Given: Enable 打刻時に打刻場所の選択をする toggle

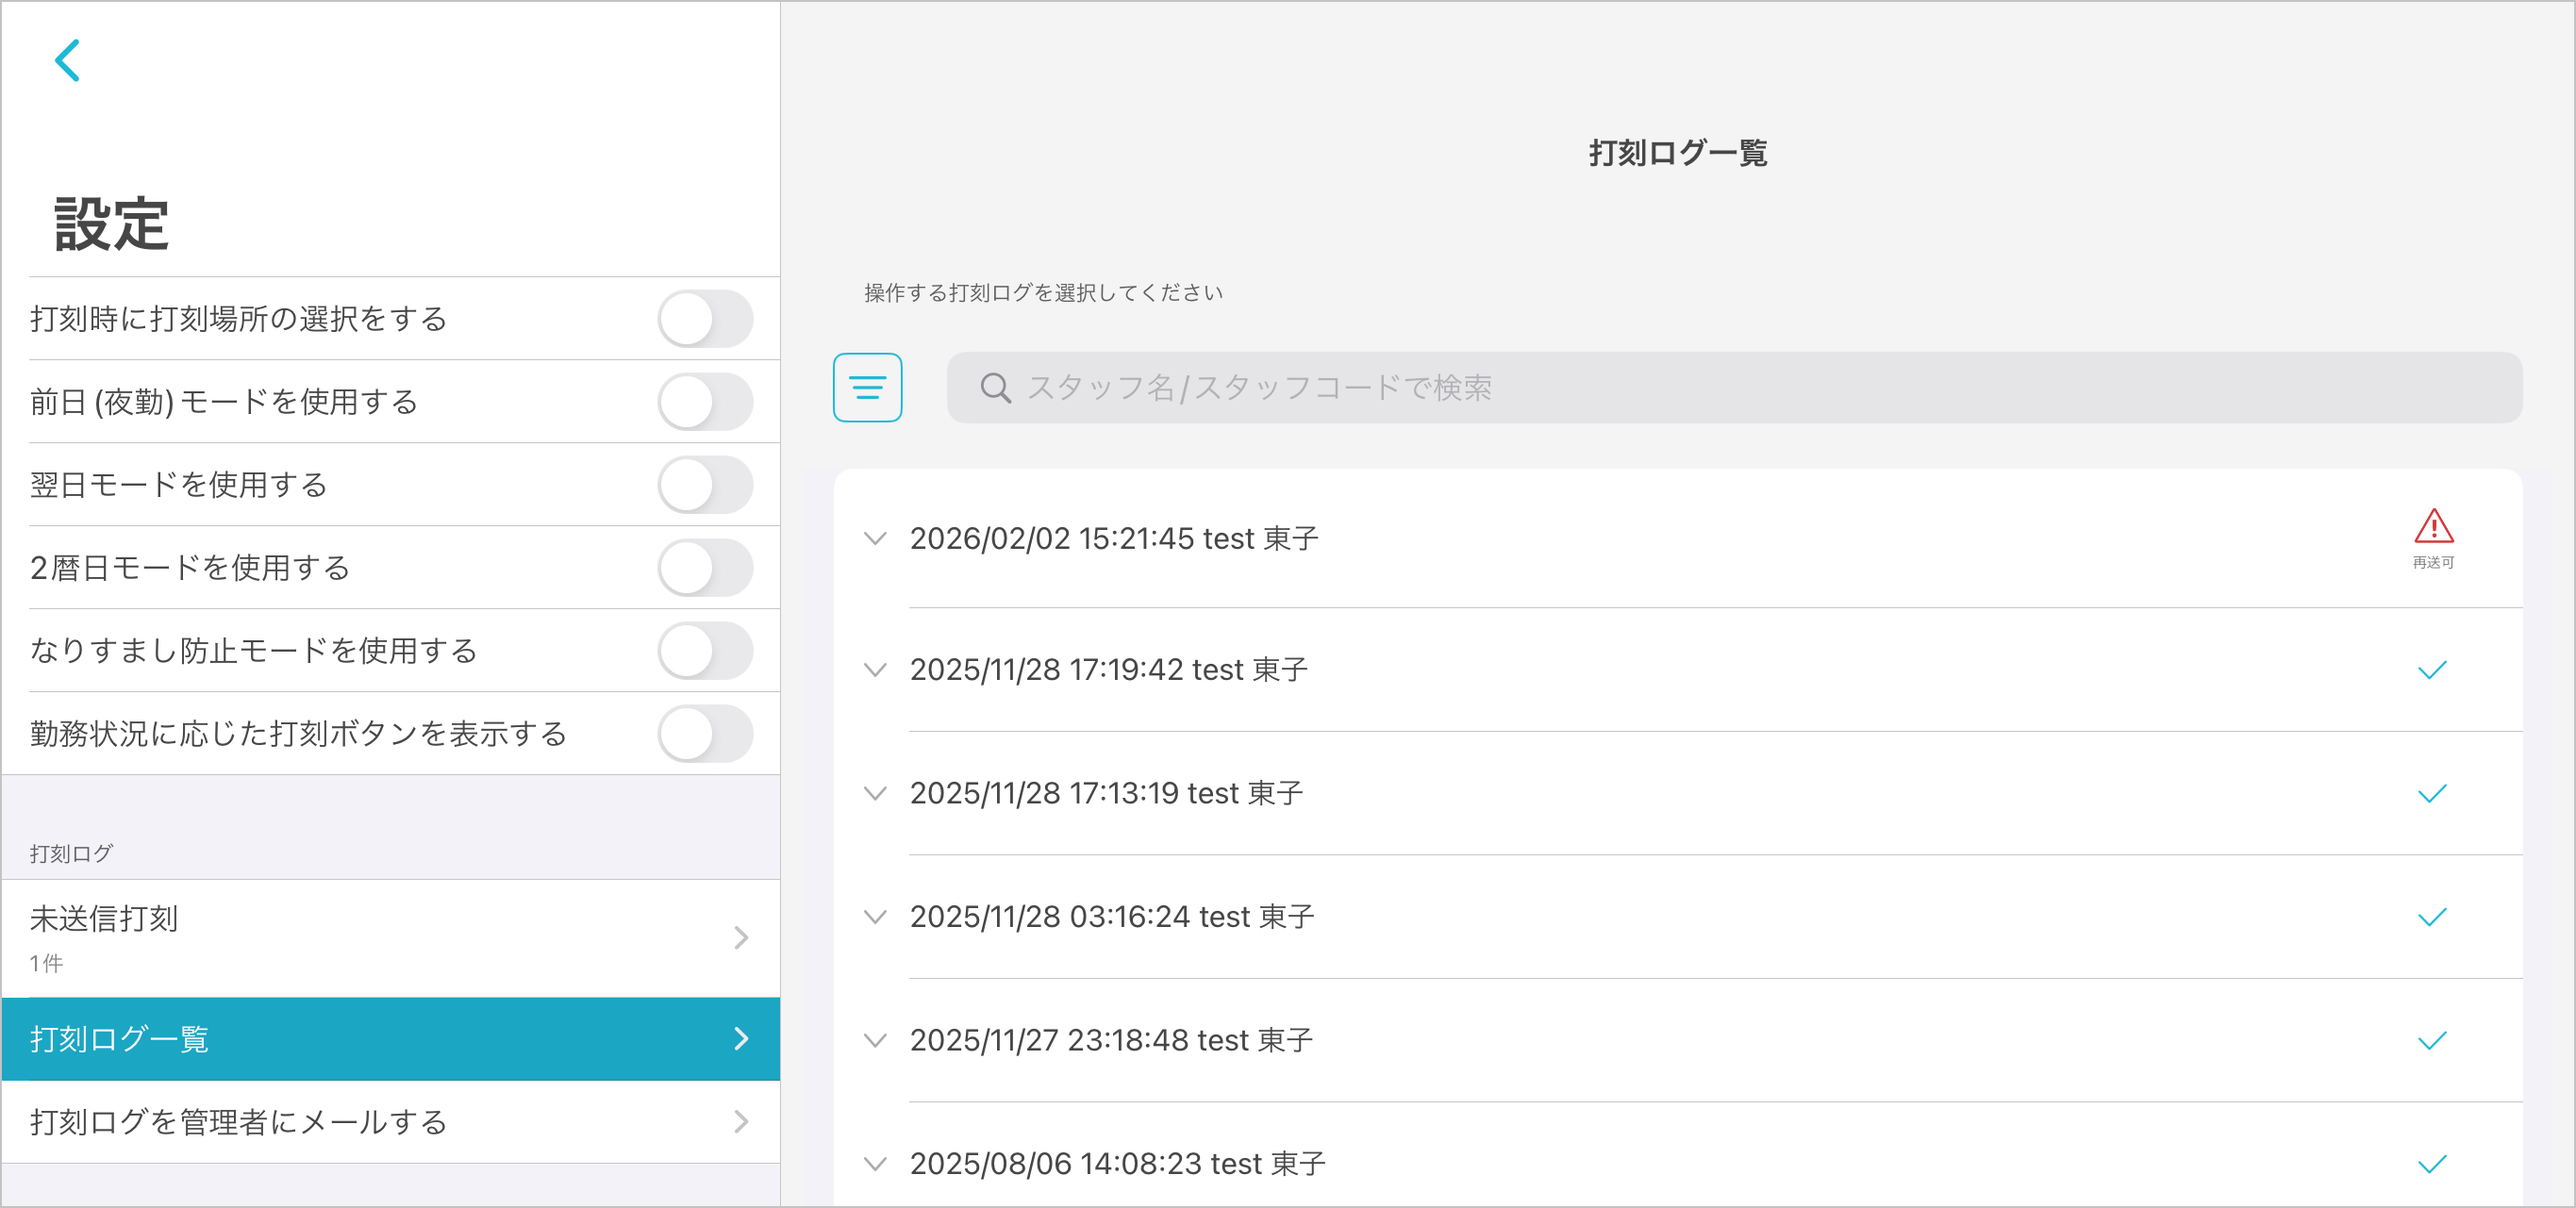Looking at the screenshot, I should [705, 319].
